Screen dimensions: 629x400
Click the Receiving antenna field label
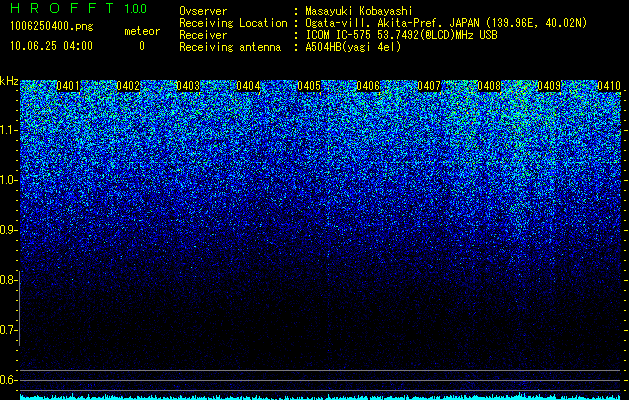point(230,47)
